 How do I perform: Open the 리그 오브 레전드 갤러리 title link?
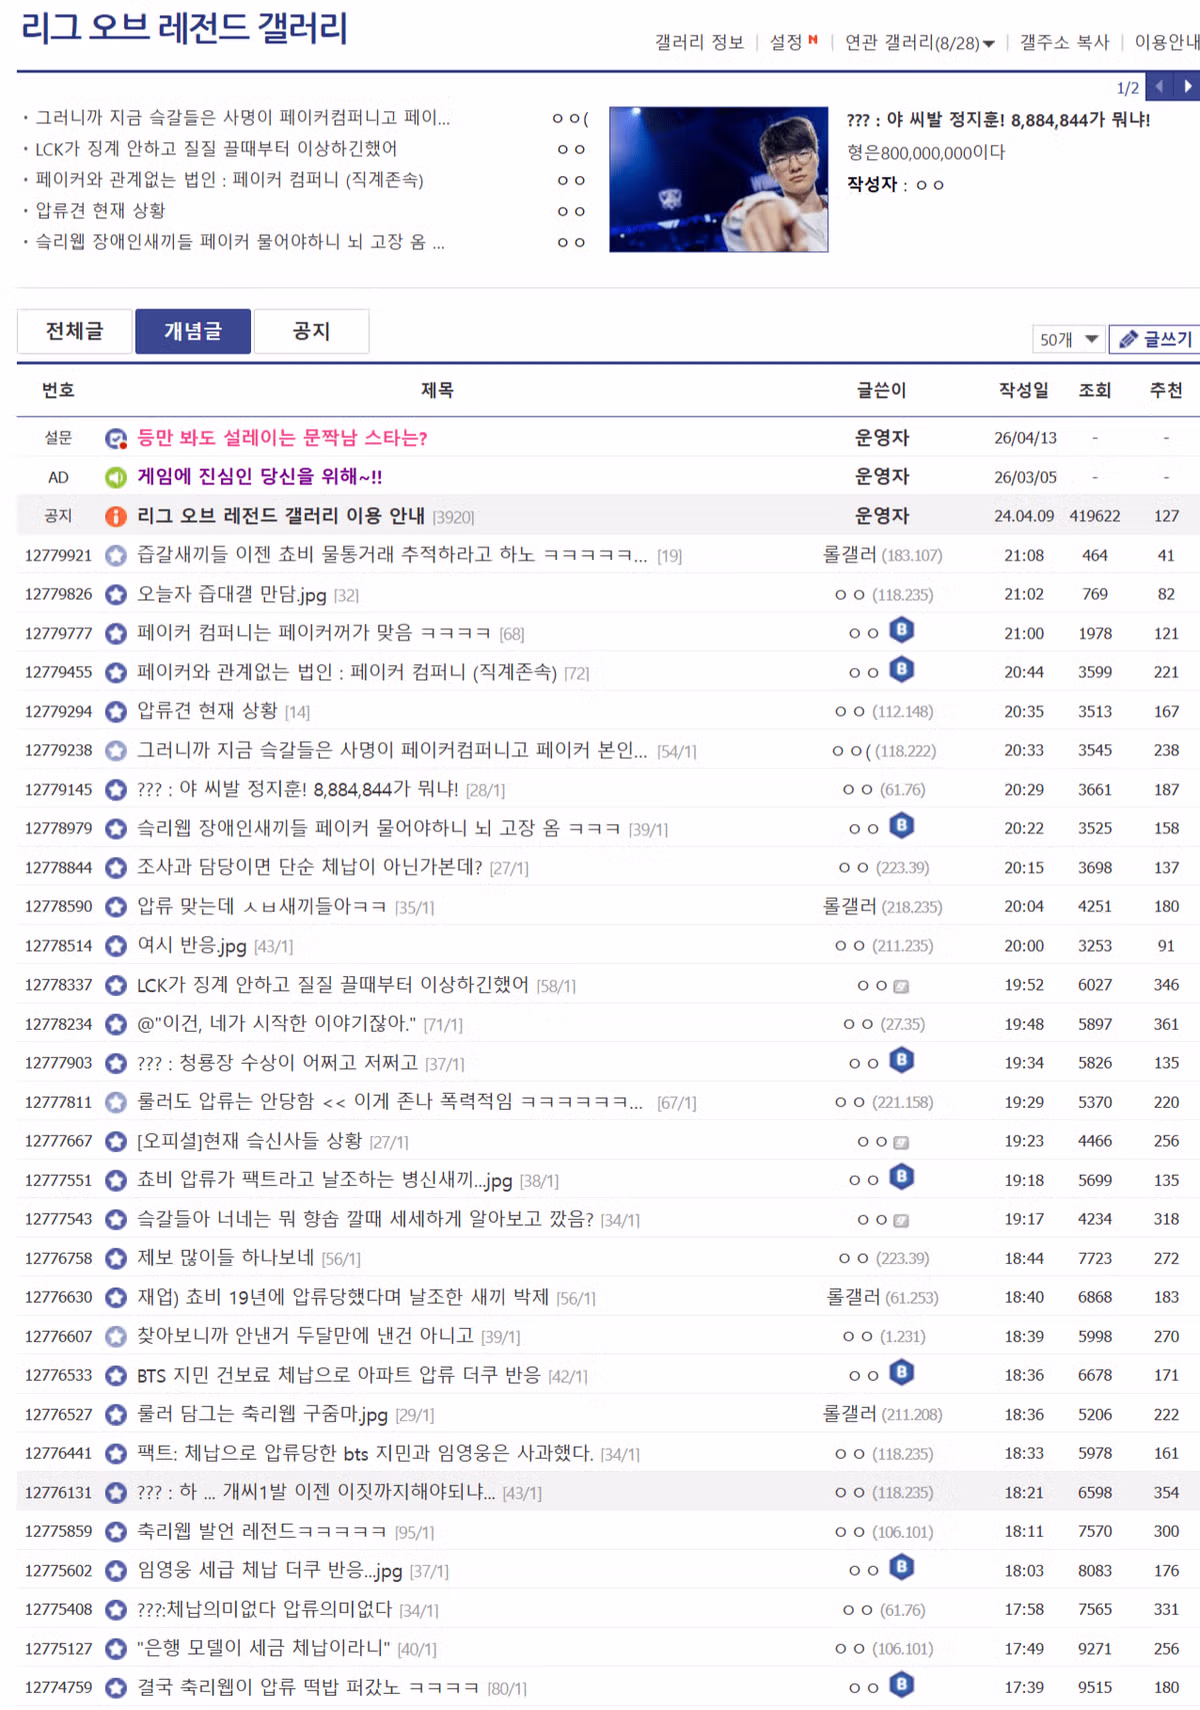(x=184, y=28)
